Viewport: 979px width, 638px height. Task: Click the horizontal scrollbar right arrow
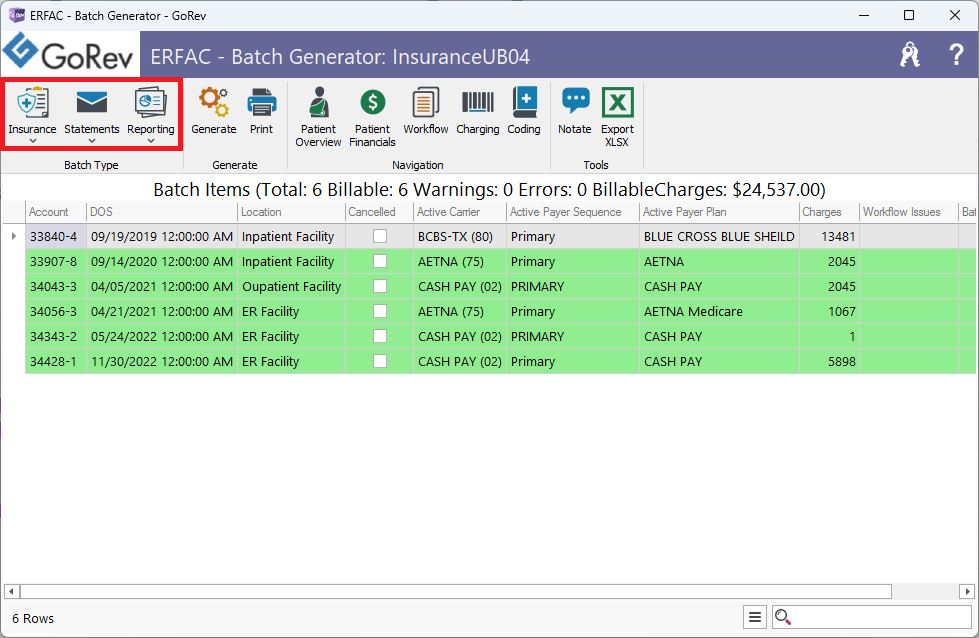967,591
